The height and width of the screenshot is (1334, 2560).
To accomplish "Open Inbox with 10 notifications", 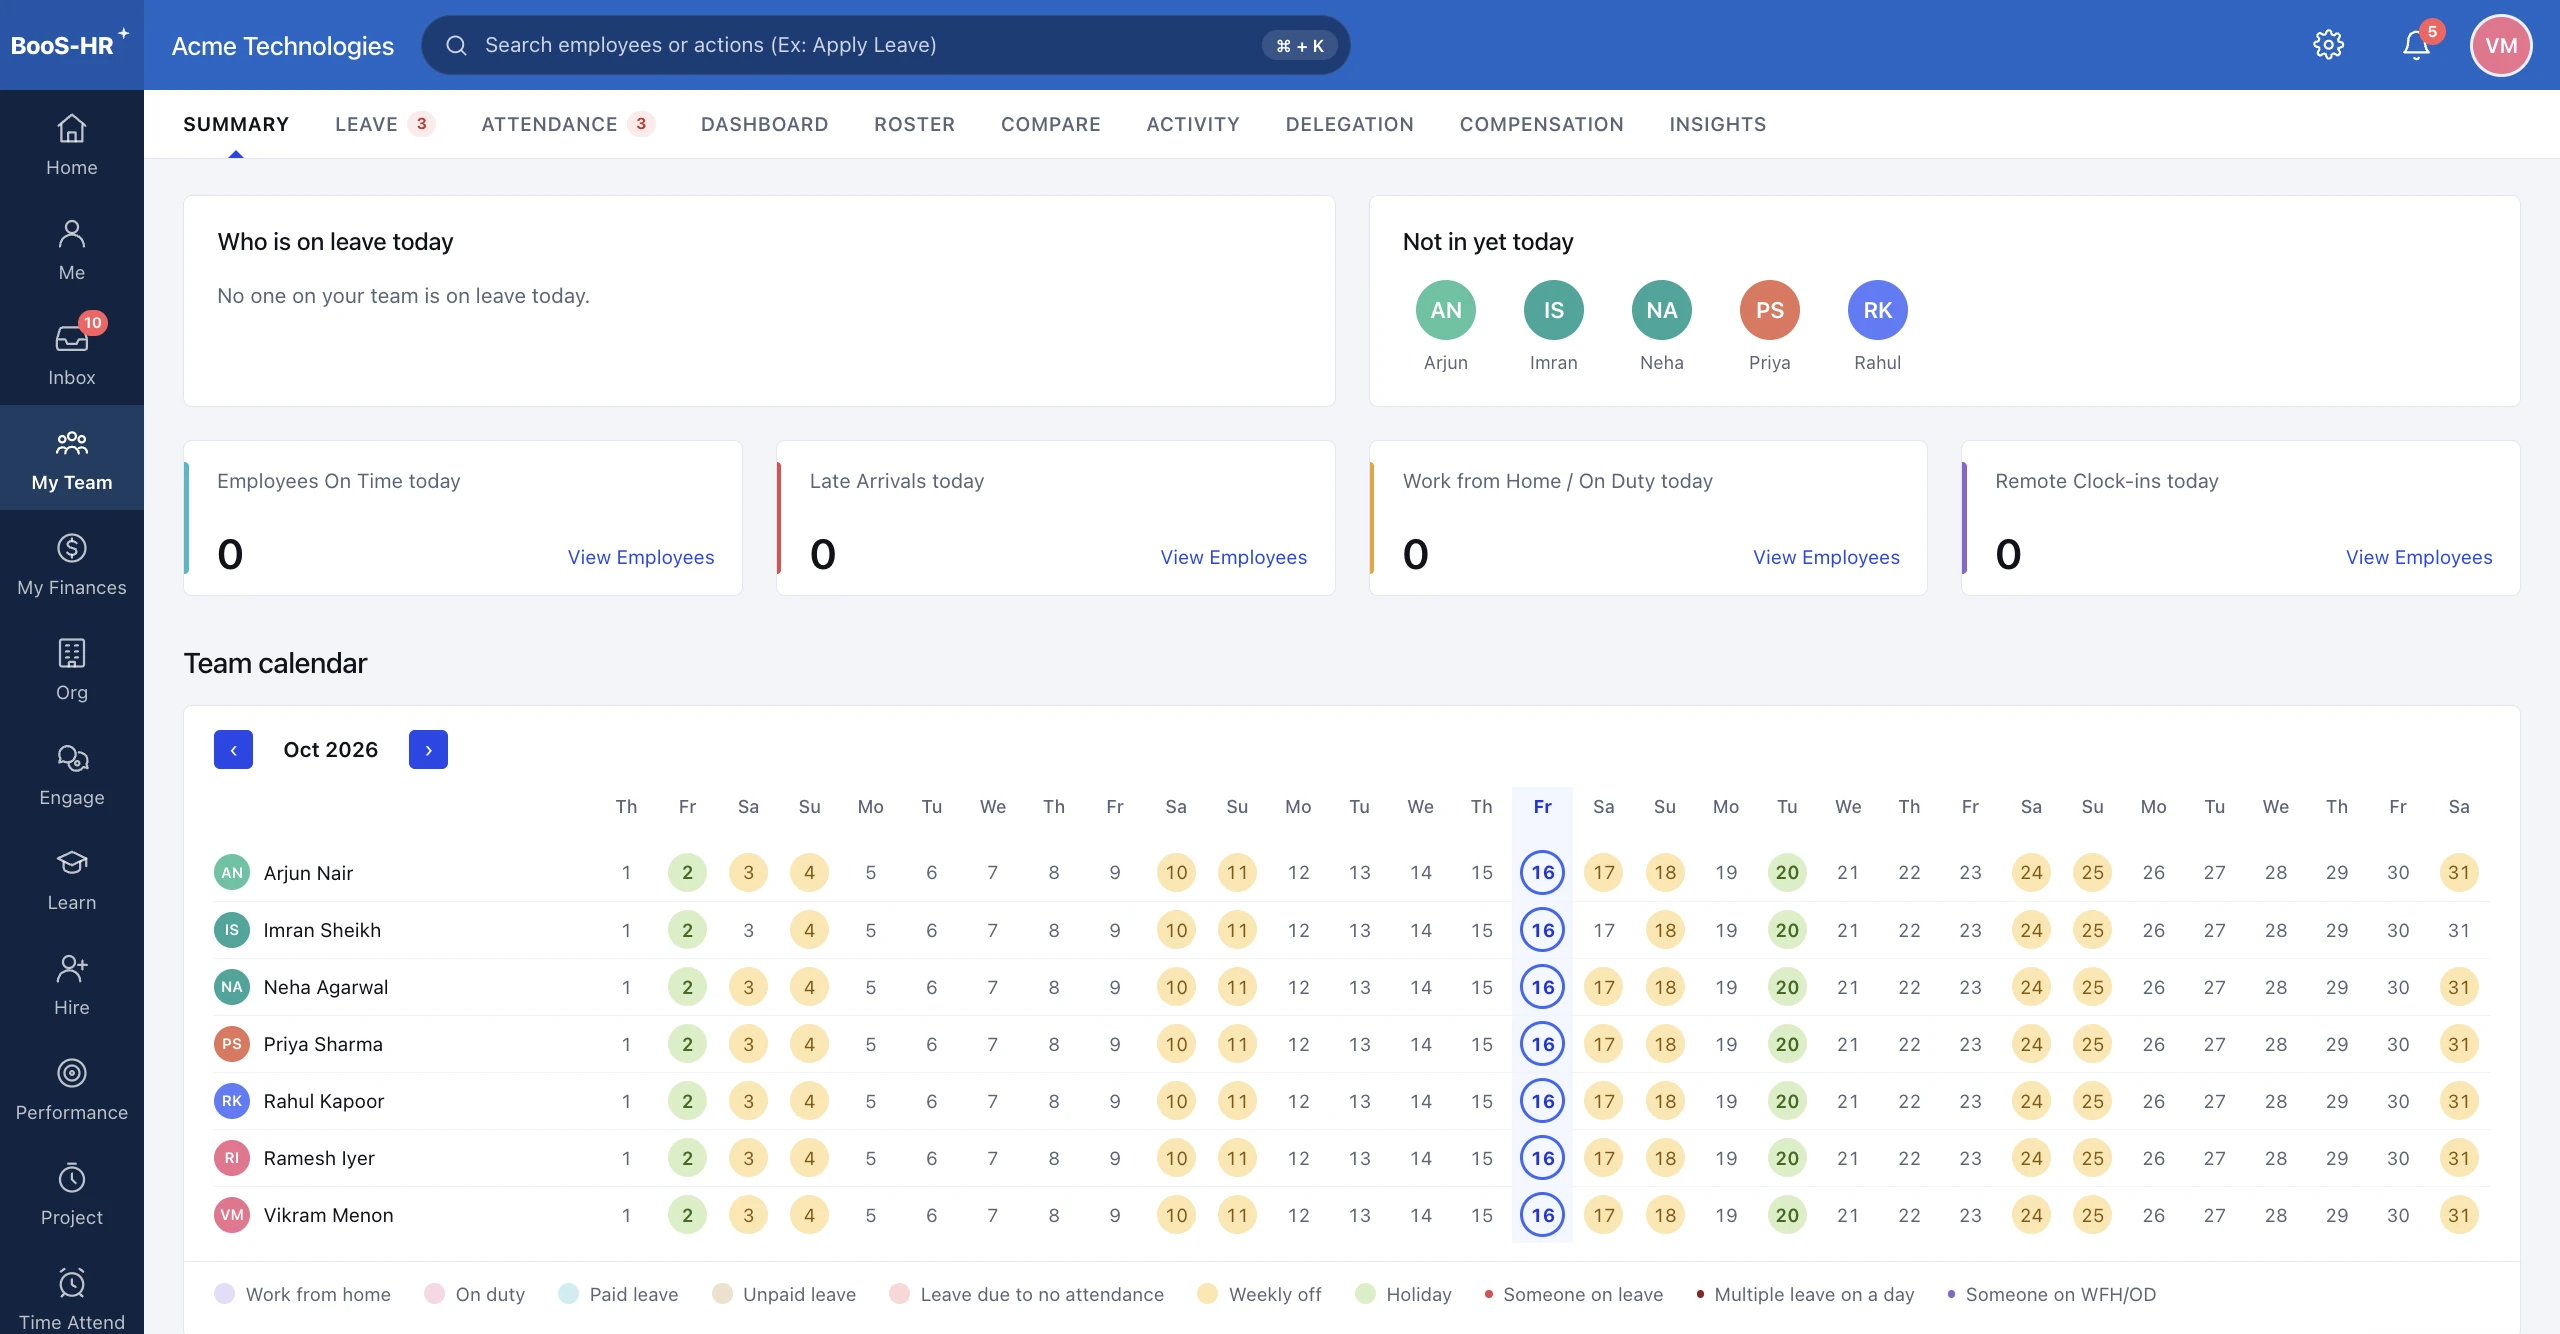I will (71, 352).
